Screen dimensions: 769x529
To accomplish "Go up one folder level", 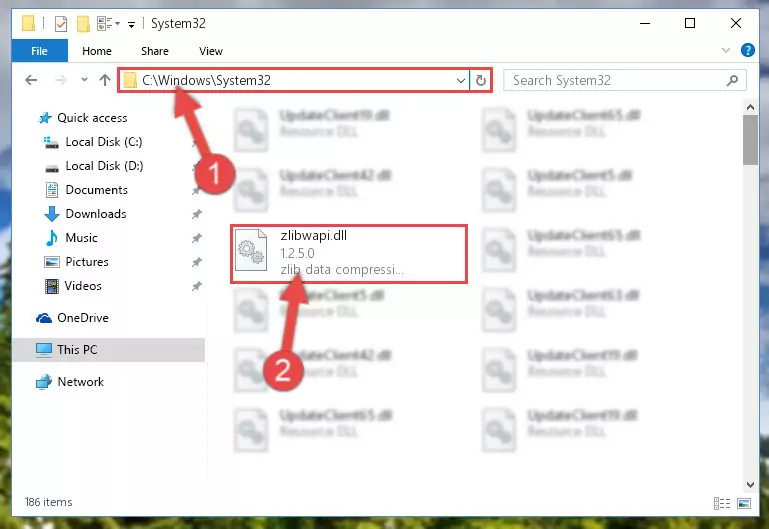I will tap(104, 80).
